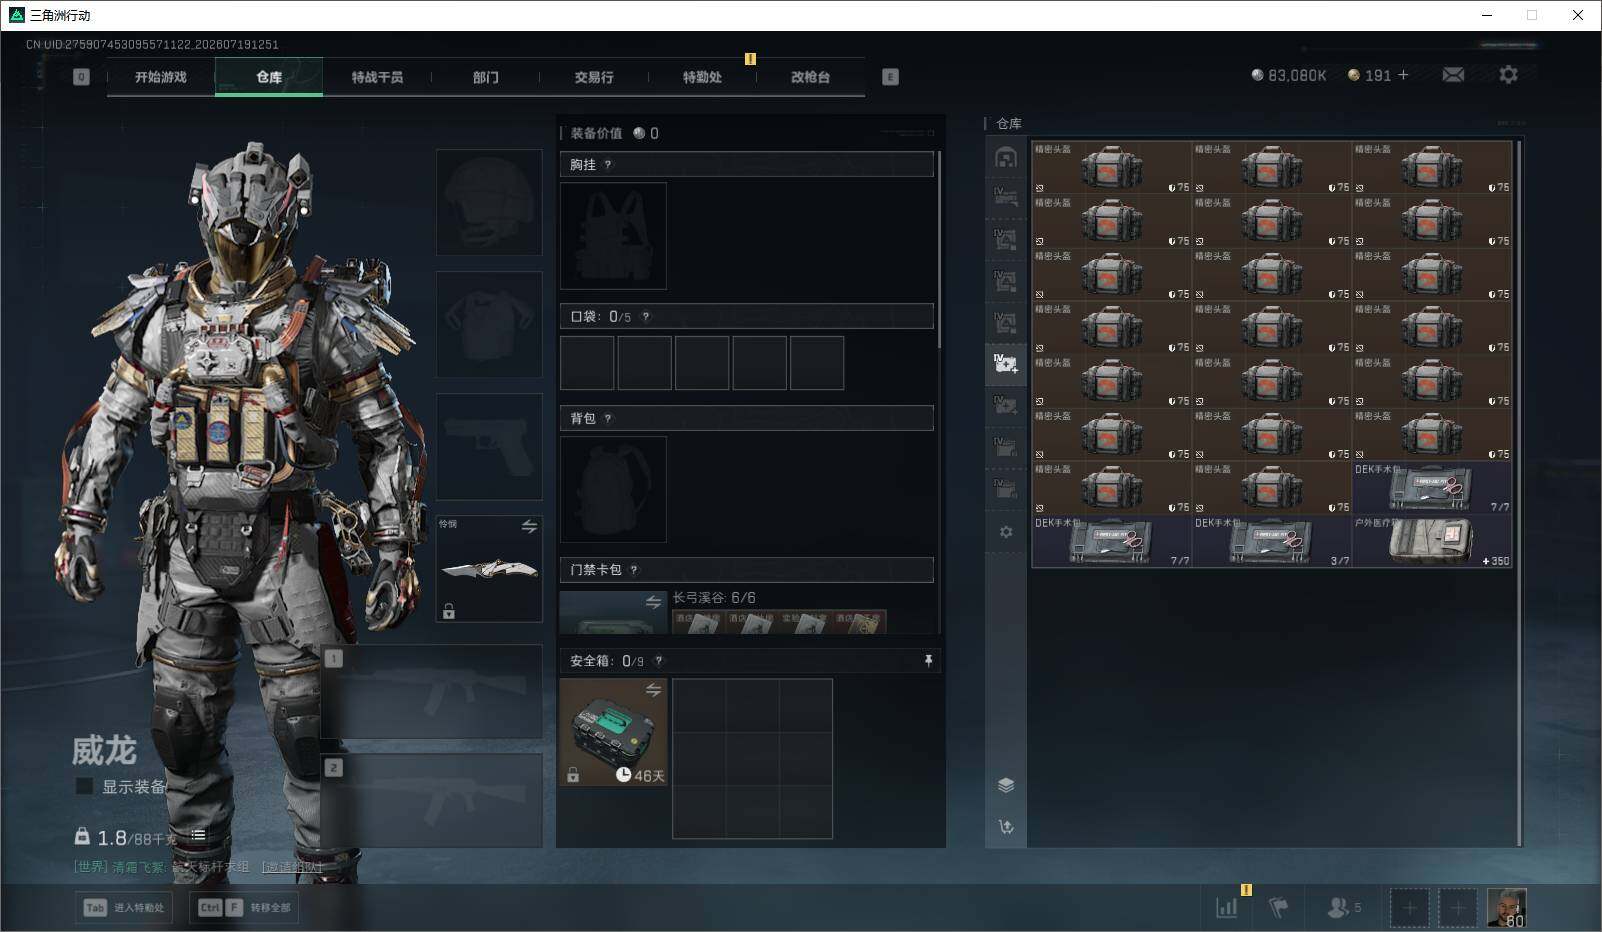1602x932 pixels.
Task: Select the safe box item showing 46天
Action: click(x=613, y=732)
